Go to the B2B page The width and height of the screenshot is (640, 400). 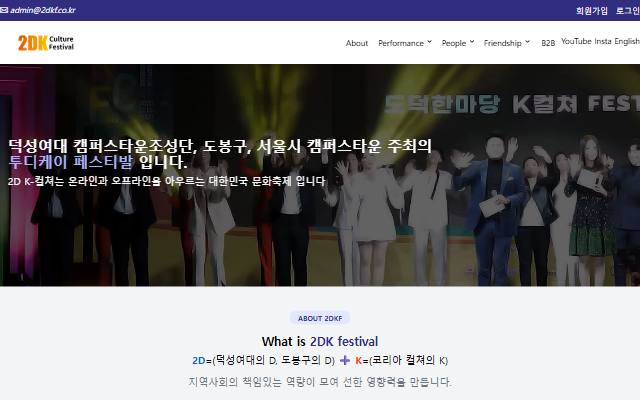coord(548,43)
